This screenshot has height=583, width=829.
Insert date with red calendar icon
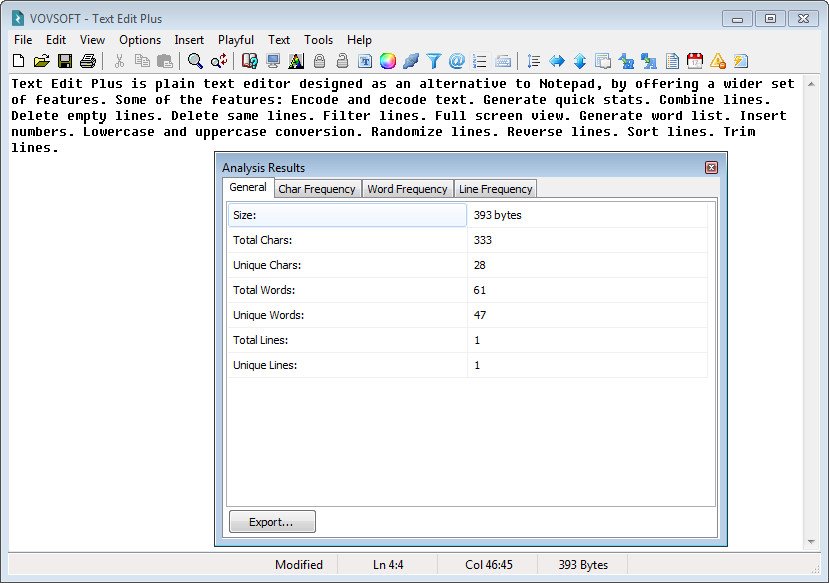695,61
